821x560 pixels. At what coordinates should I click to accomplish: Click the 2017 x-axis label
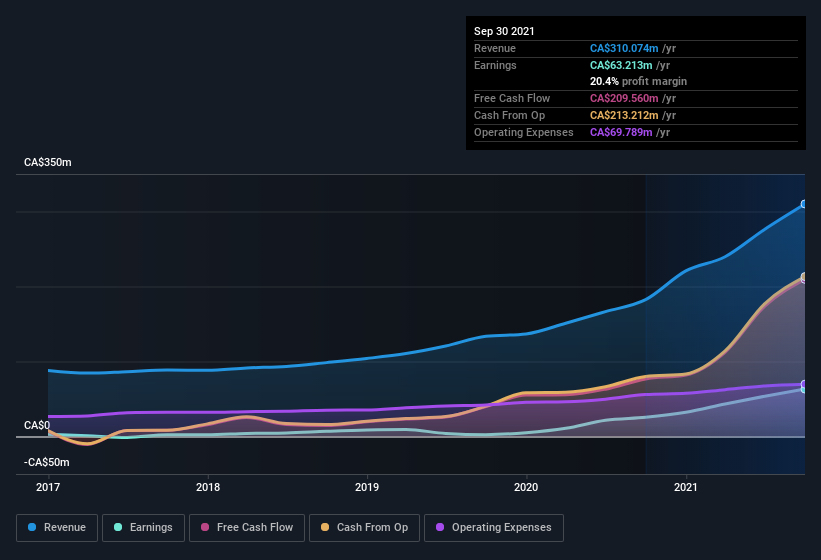click(48, 487)
